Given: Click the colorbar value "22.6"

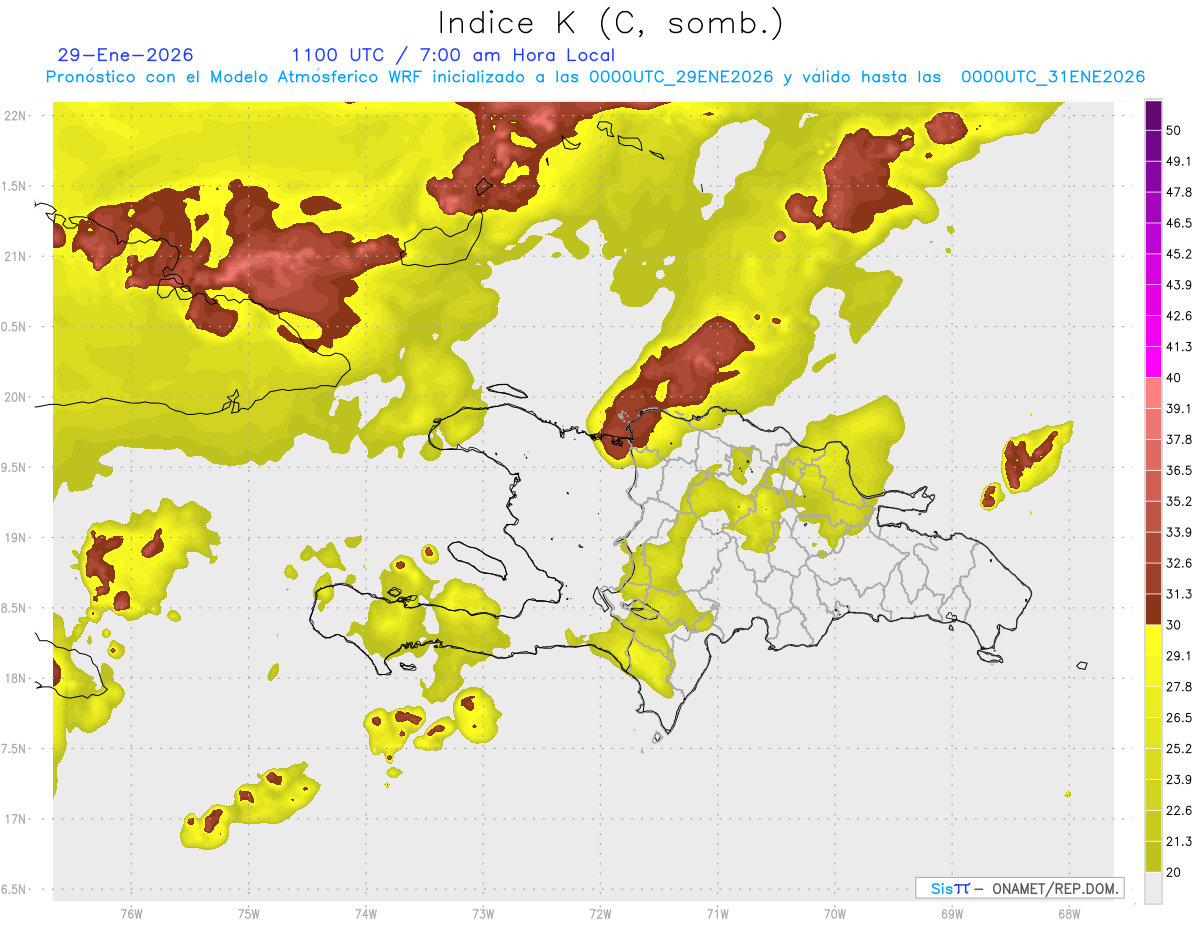Looking at the screenshot, I should point(1179,811).
